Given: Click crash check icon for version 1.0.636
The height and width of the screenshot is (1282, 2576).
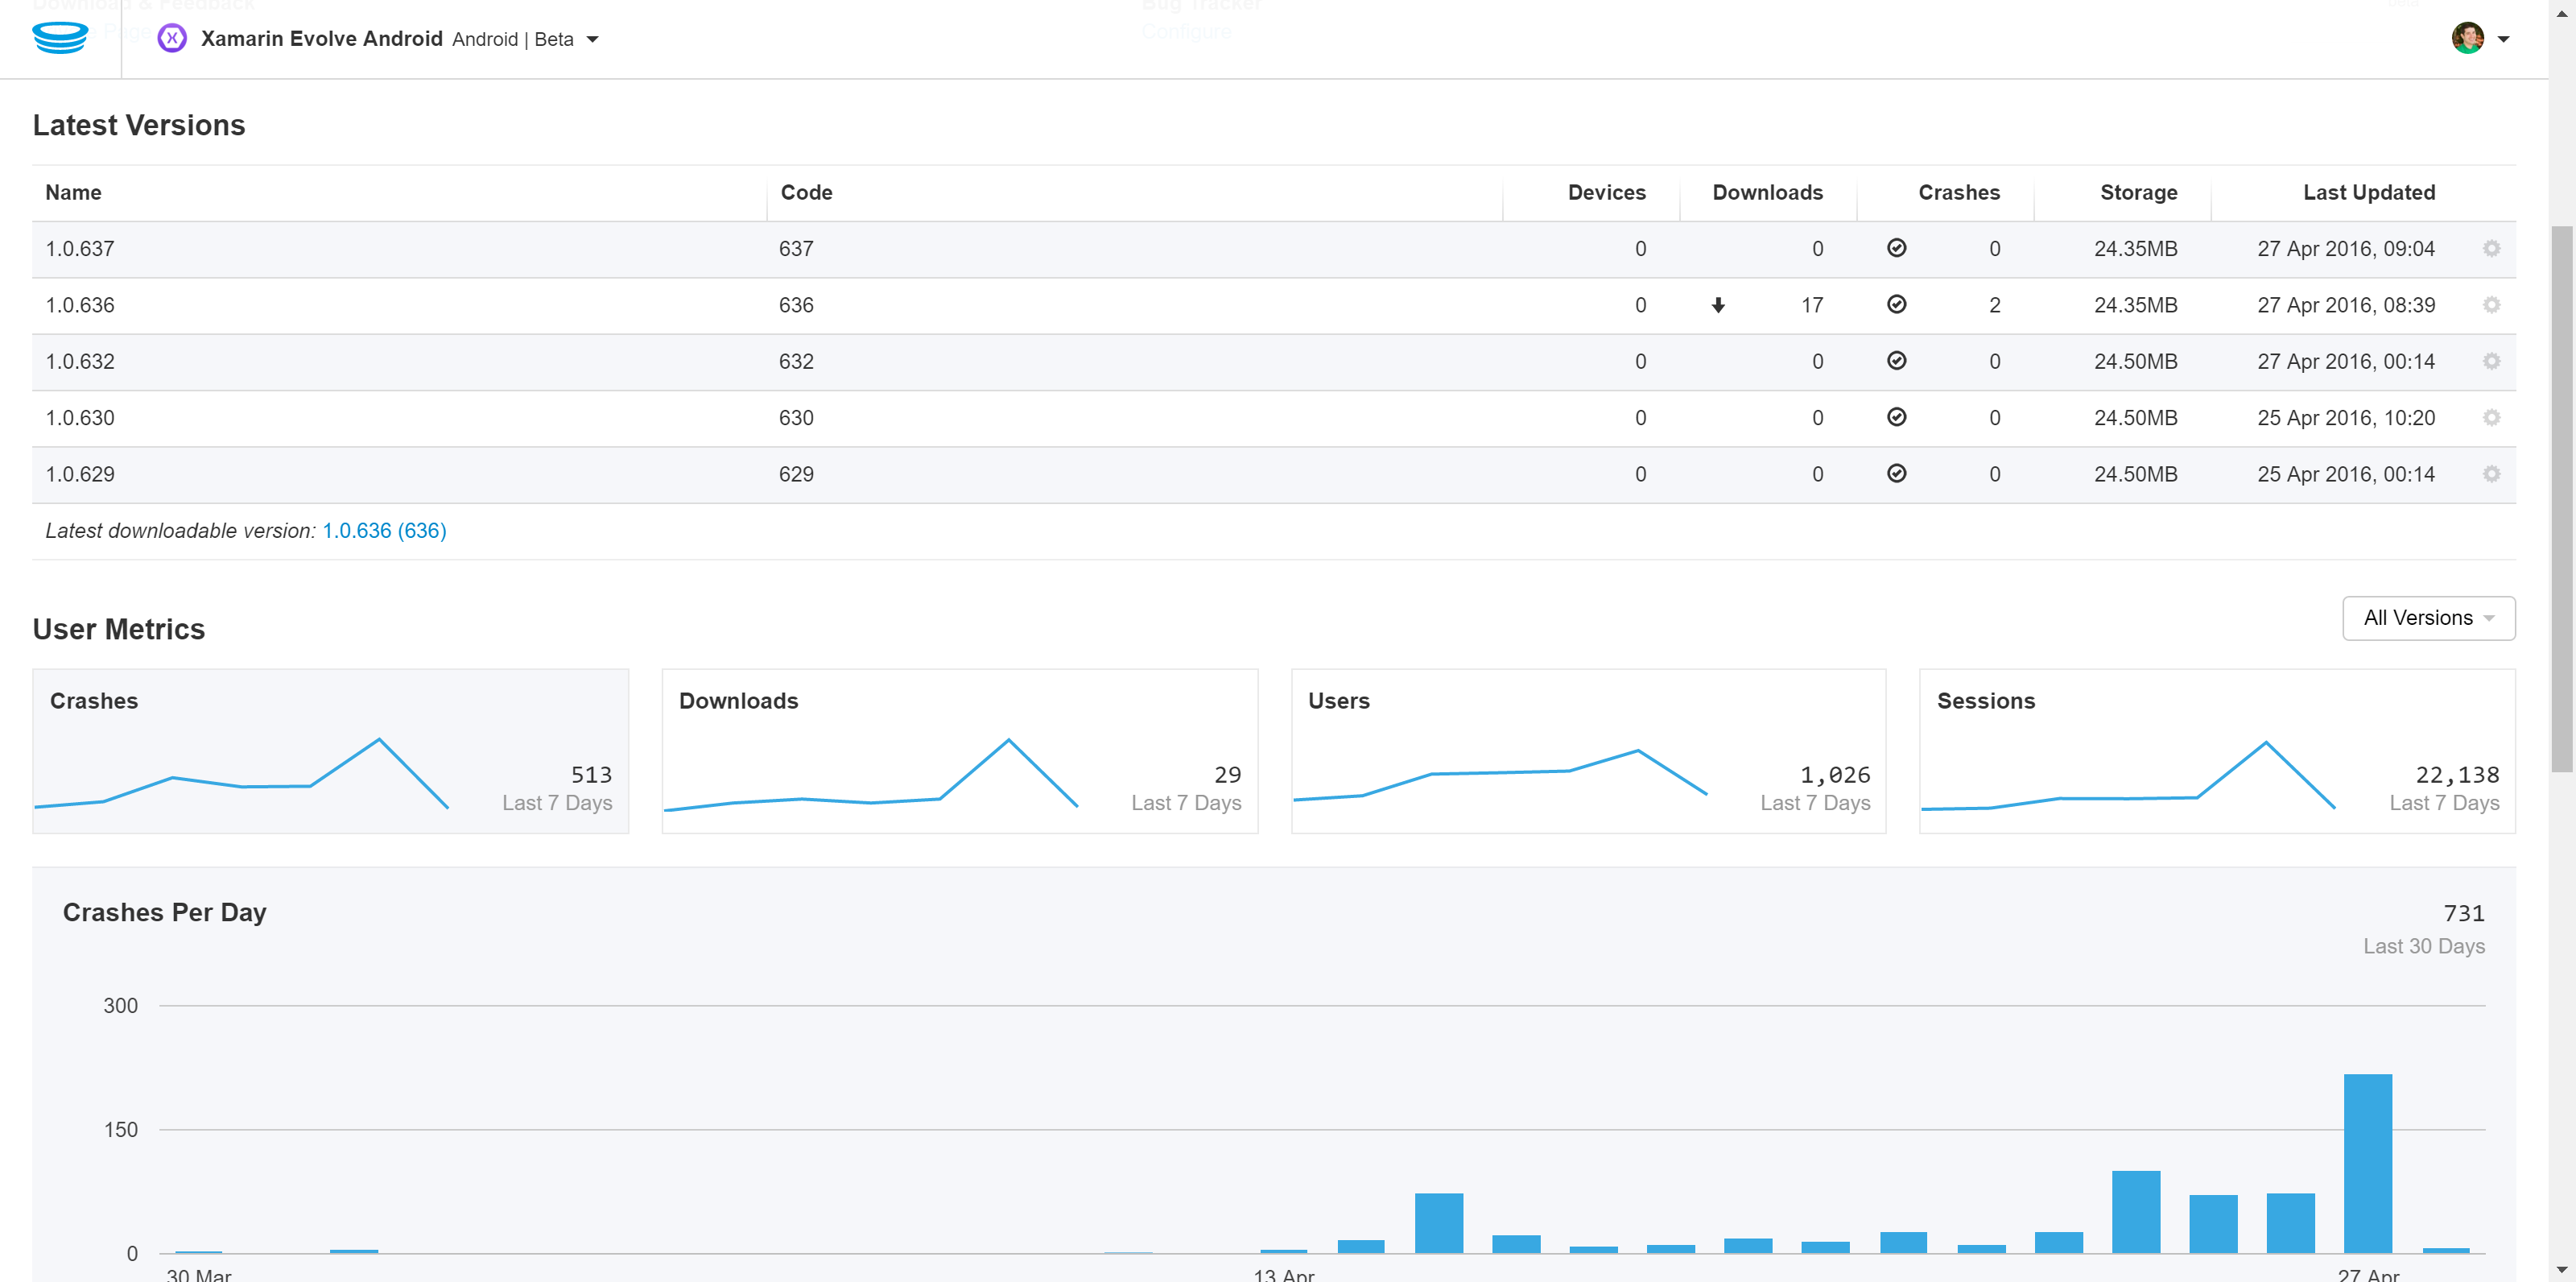Looking at the screenshot, I should pos(1896,305).
